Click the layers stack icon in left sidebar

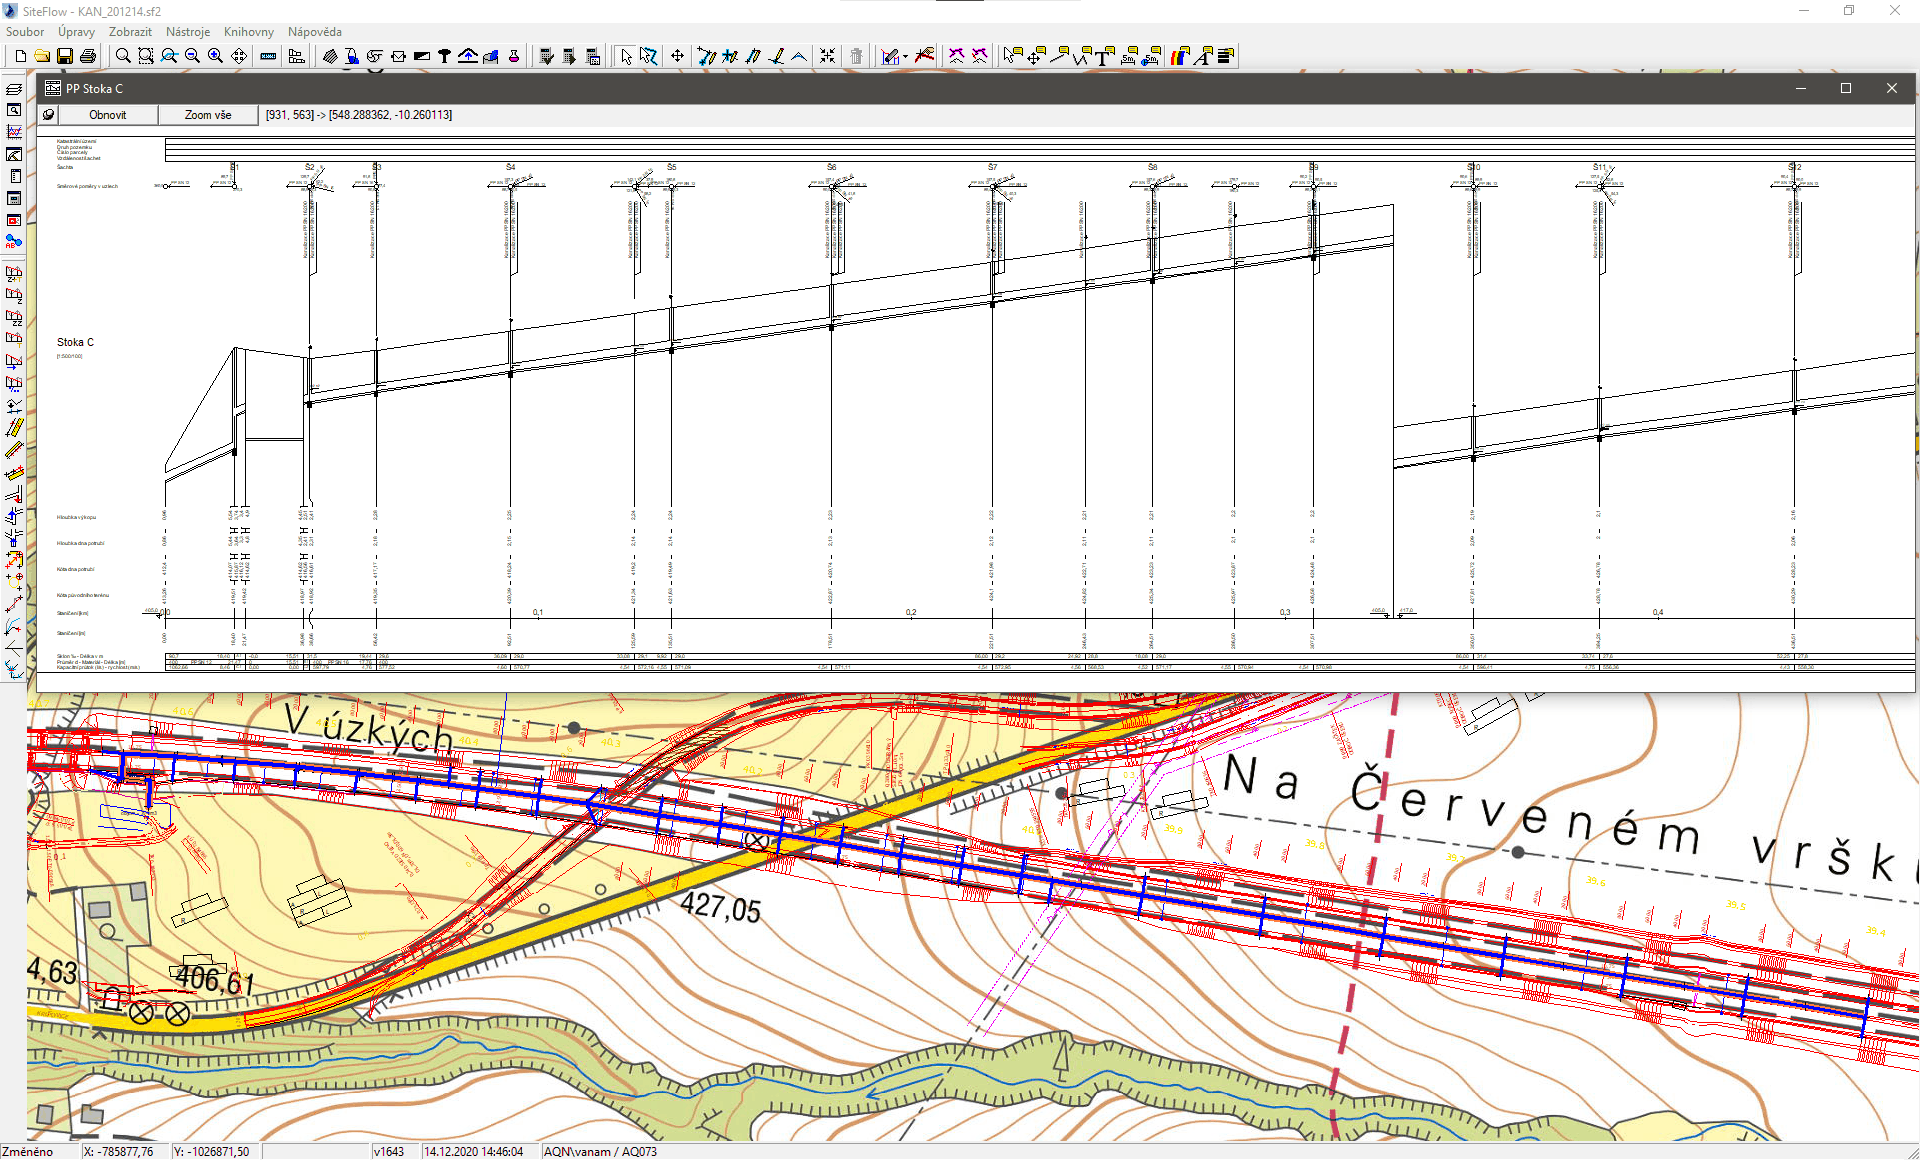[14, 89]
